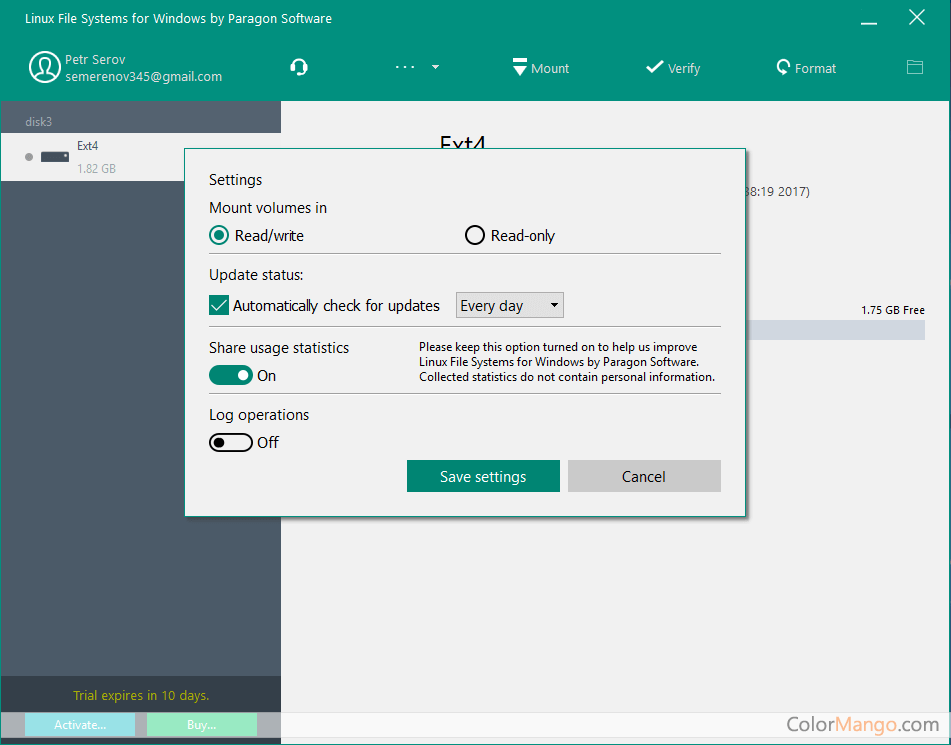The width and height of the screenshot is (951, 745).
Task: Click the semerenov345@gmail.com account email
Action: [x=144, y=76]
